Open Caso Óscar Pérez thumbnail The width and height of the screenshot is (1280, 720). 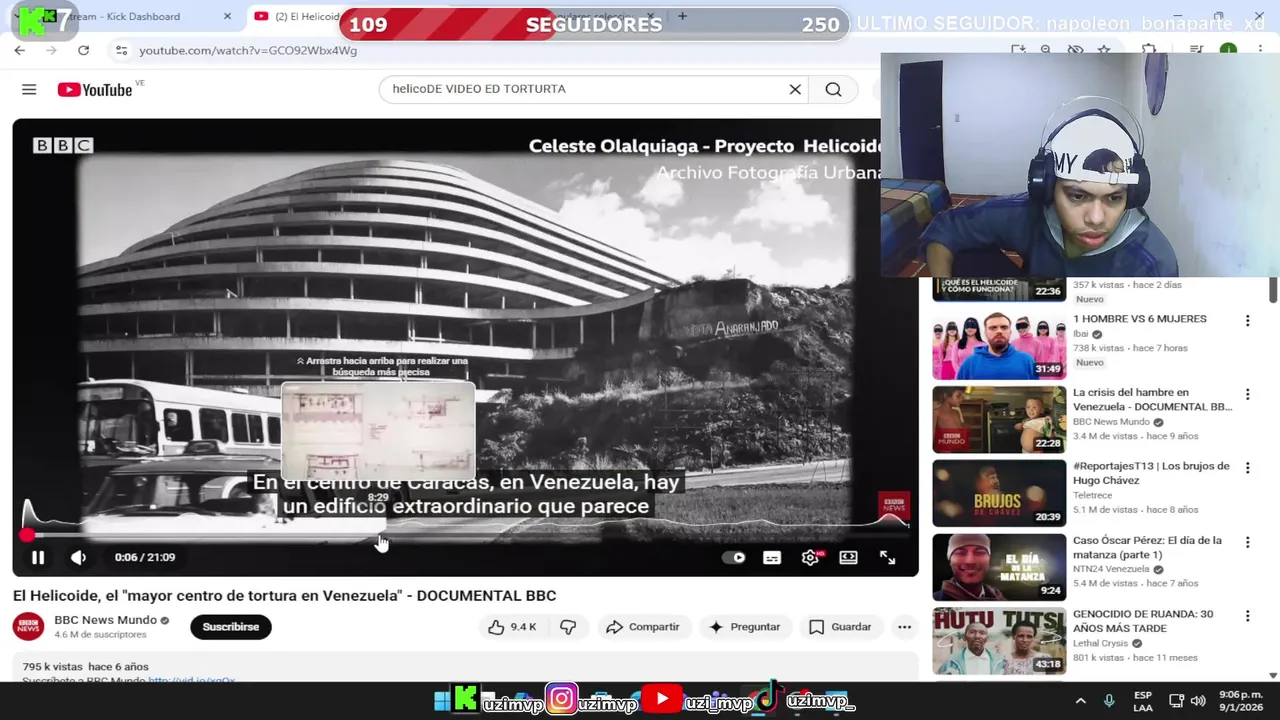click(x=999, y=567)
